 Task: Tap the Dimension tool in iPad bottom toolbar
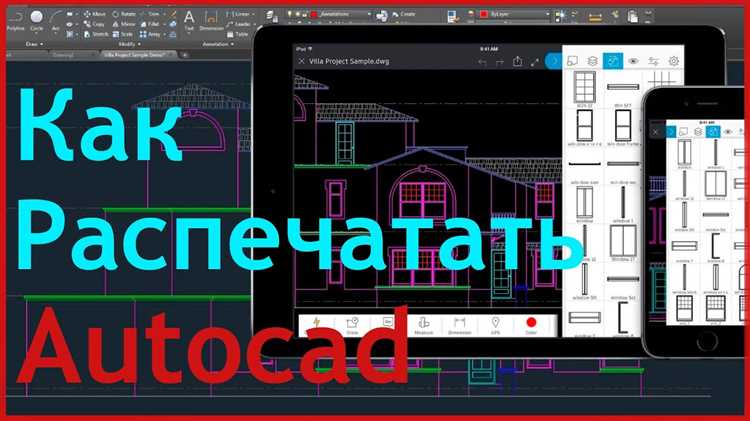pyautogui.click(x=460, y=325)
